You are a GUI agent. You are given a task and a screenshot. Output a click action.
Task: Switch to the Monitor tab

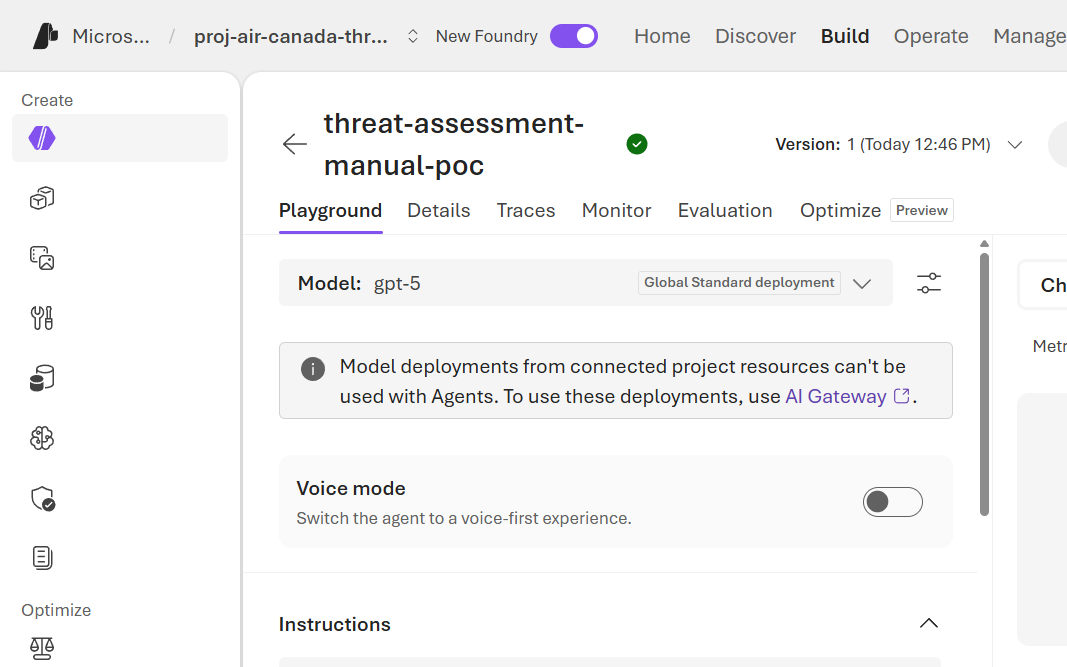[617, 210]
